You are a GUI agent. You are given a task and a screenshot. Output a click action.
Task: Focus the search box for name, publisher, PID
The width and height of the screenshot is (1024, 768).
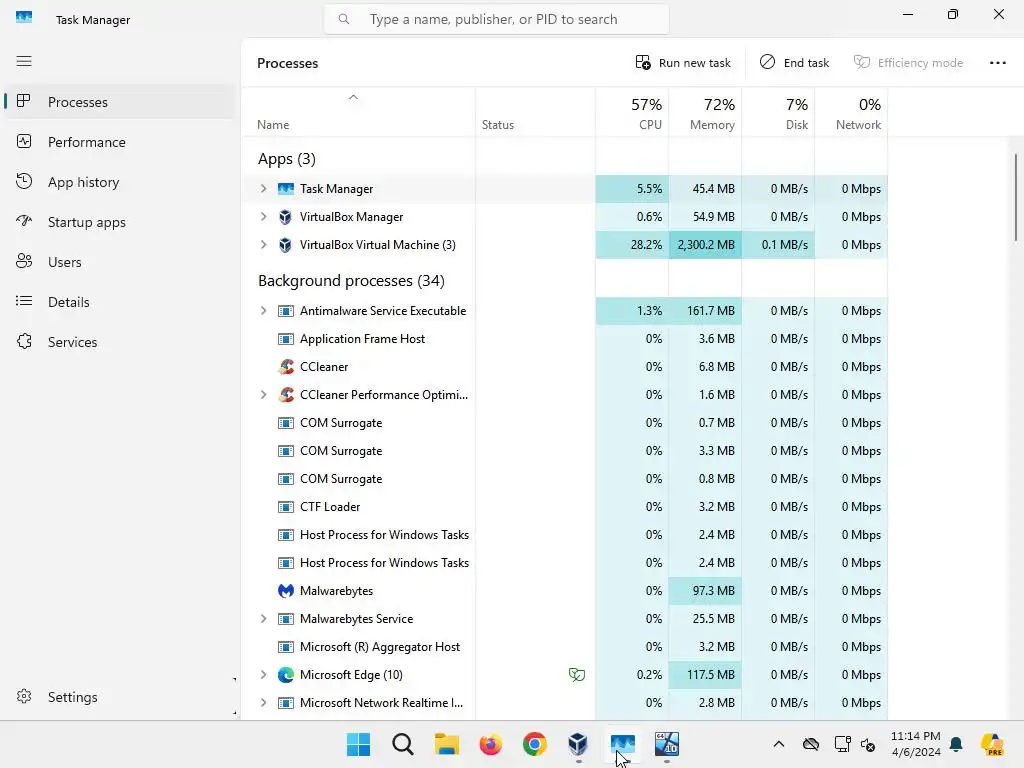coord(496,20)
